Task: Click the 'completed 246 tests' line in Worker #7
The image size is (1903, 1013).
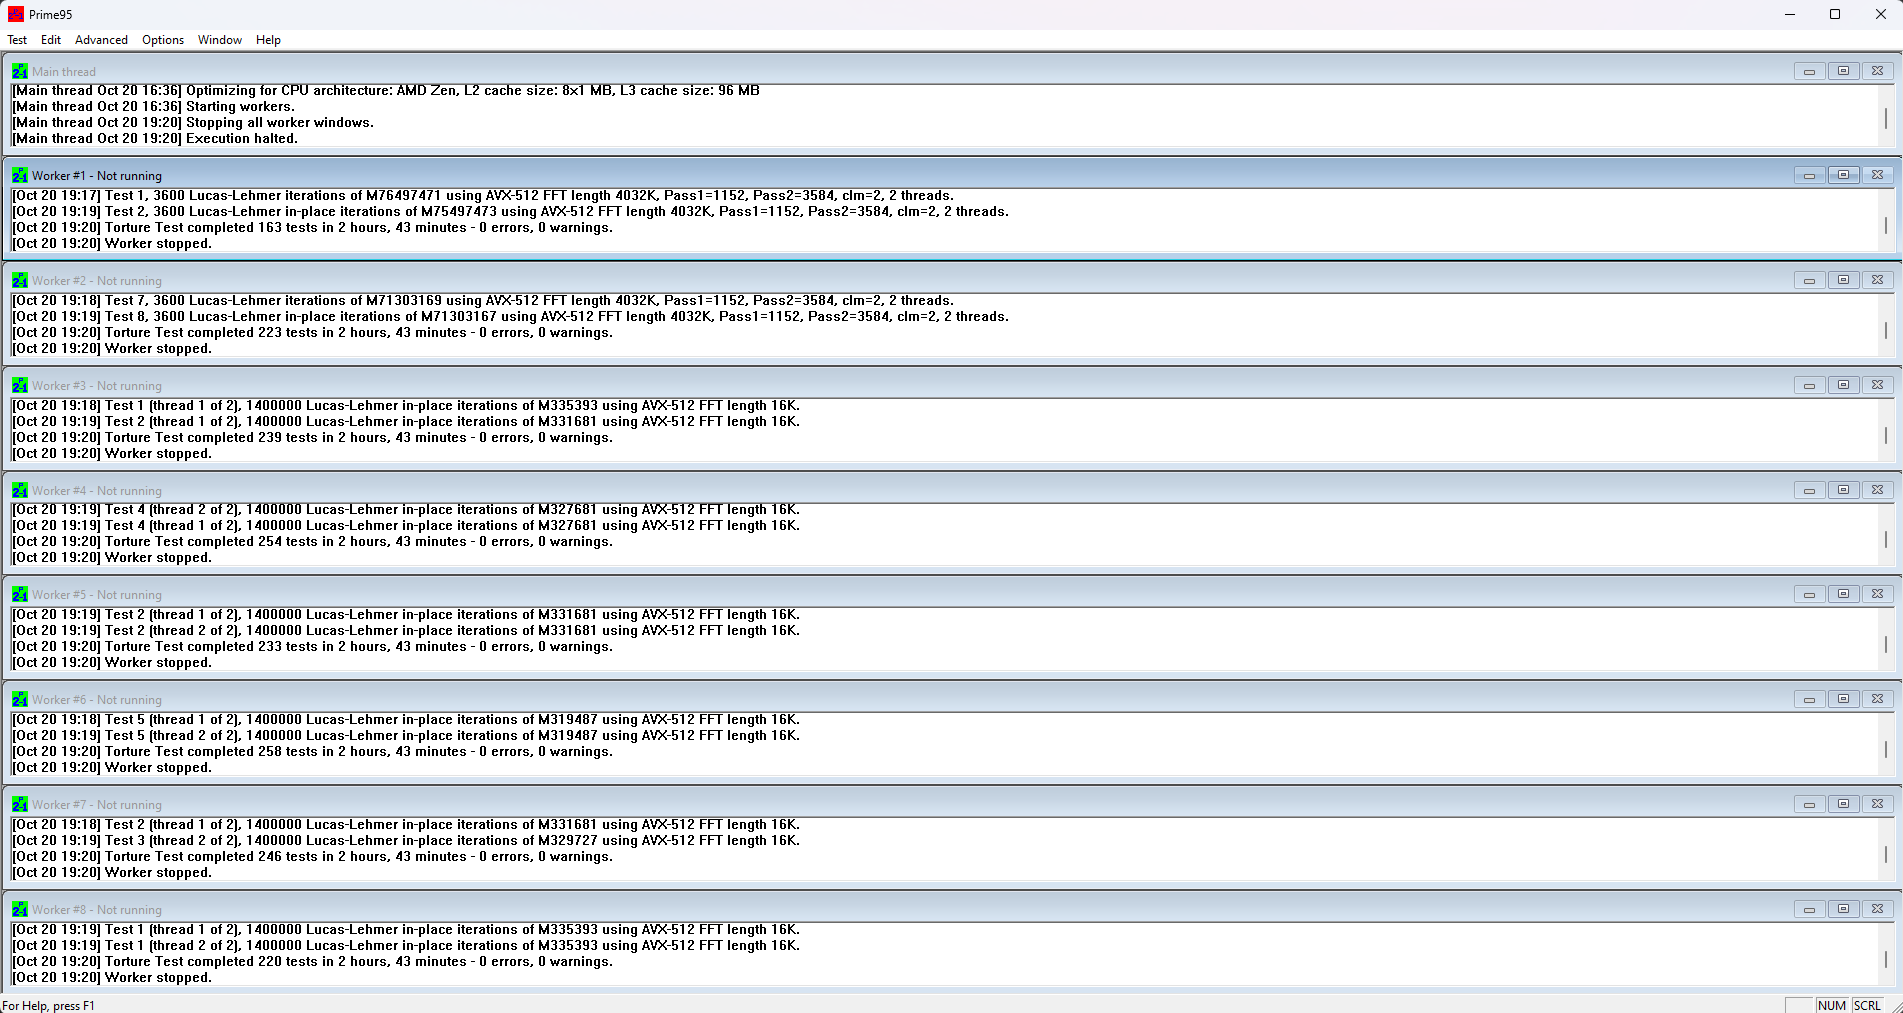Action: tap(312, 857)
